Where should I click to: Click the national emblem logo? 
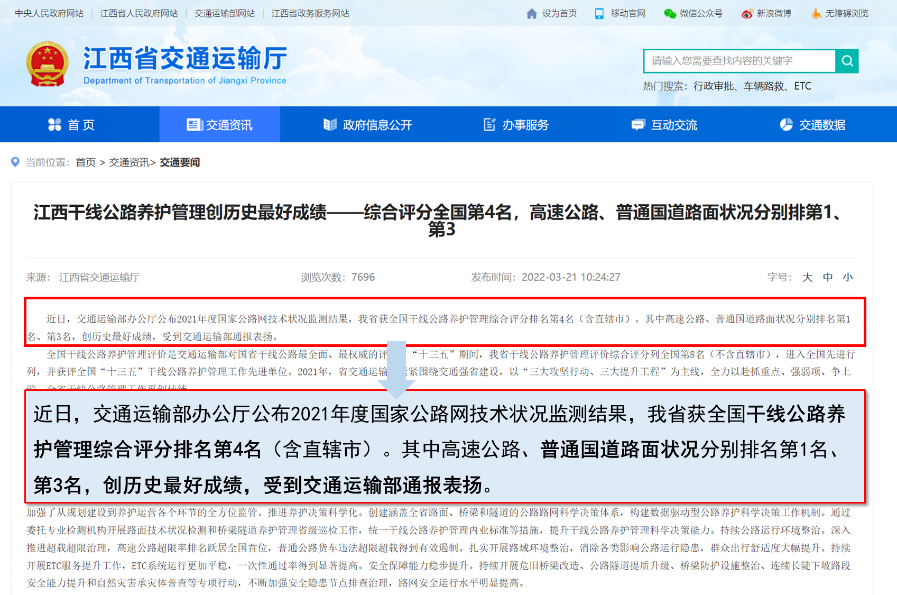[x=46, y=63]
